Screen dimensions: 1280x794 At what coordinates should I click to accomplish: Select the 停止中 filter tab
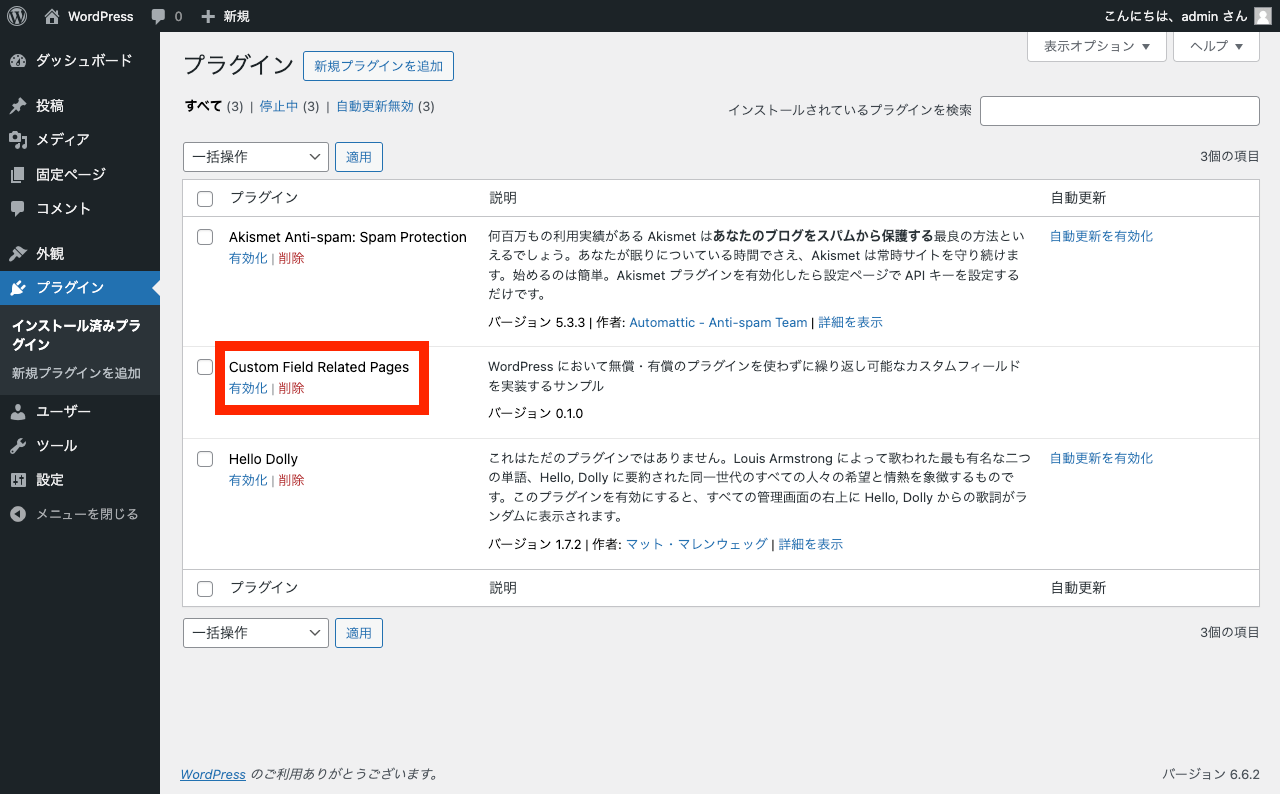(279, 106)
